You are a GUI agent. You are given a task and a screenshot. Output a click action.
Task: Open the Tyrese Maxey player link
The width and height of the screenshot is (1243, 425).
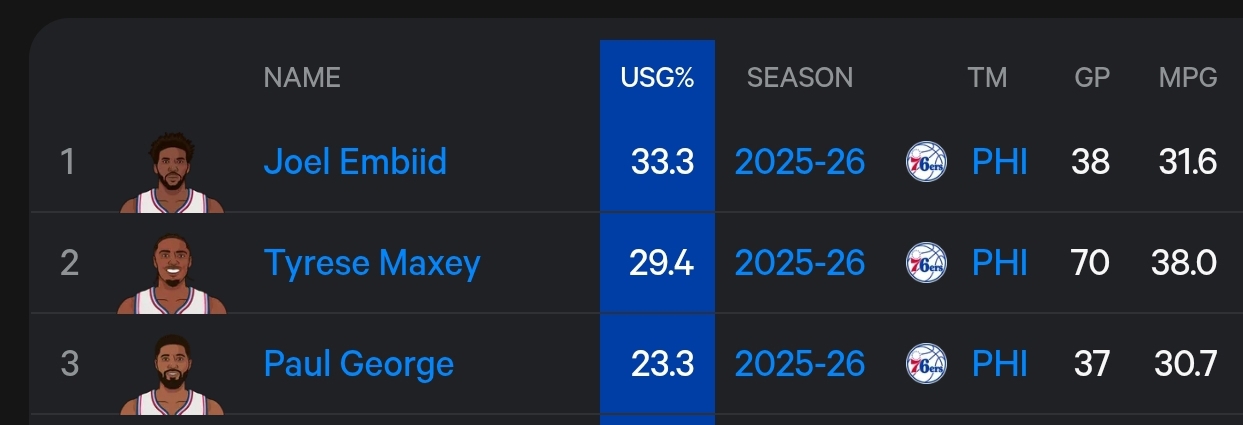[x=372, y=263]
